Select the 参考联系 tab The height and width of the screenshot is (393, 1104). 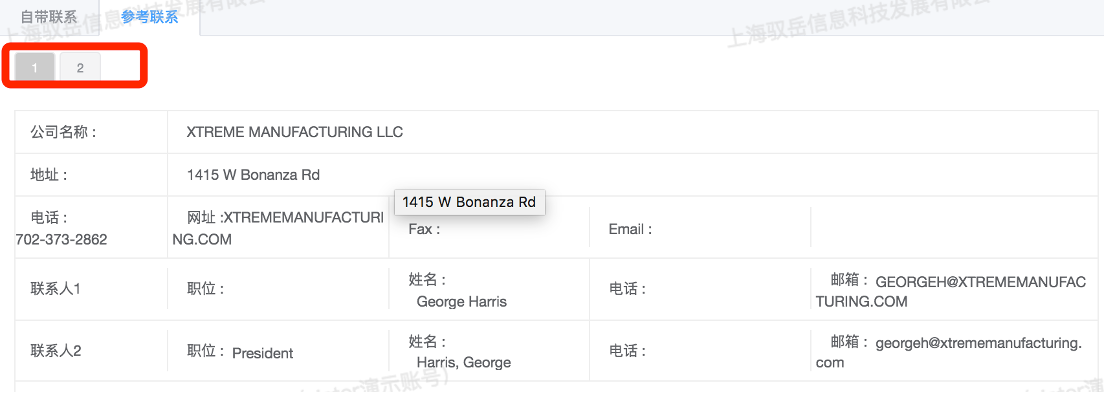149,17
